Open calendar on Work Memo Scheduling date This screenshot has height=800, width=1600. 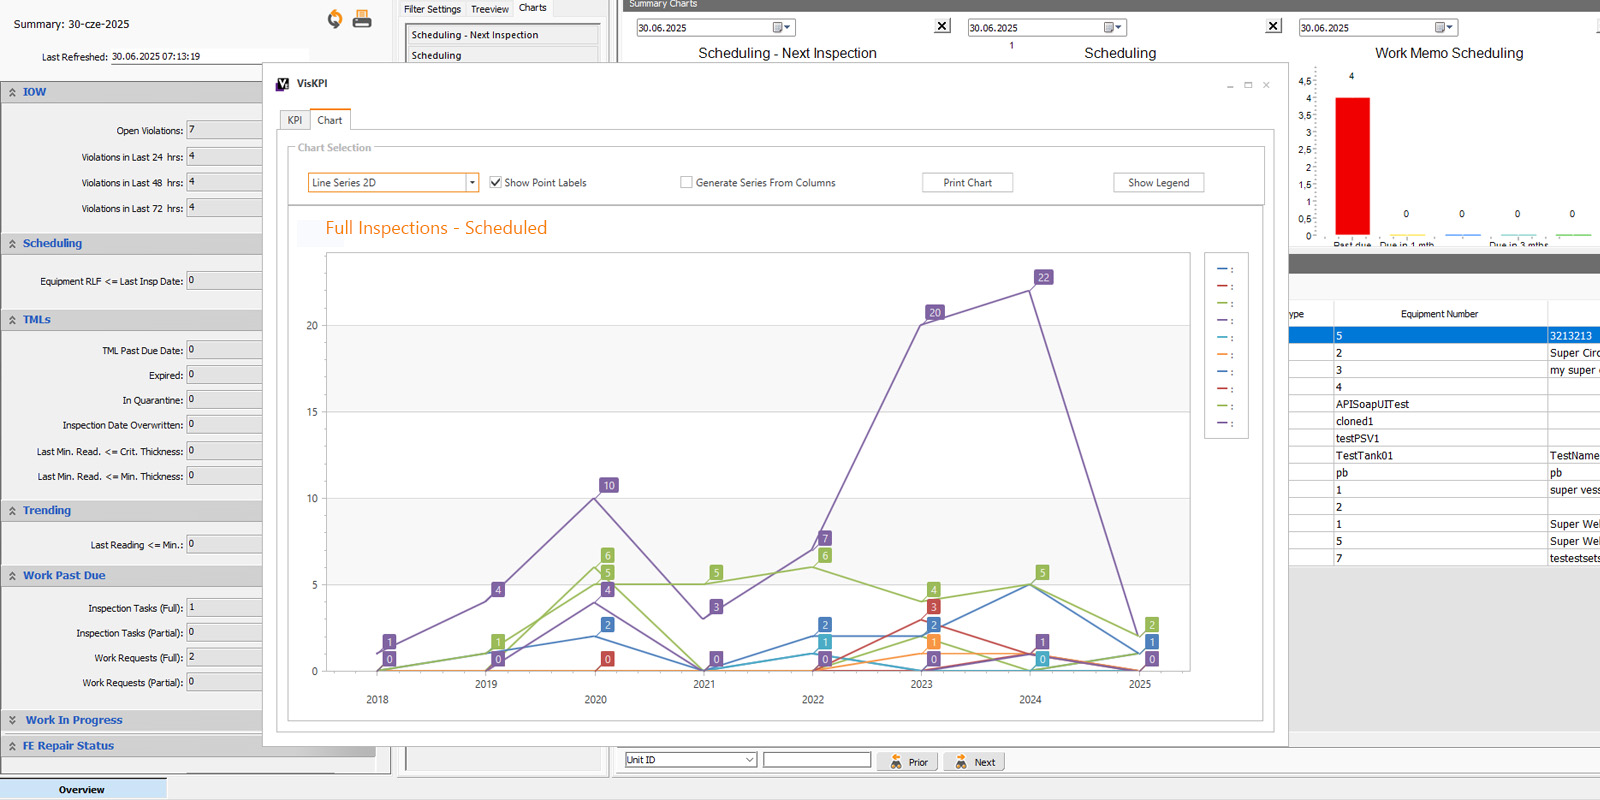click(1444, 28)
